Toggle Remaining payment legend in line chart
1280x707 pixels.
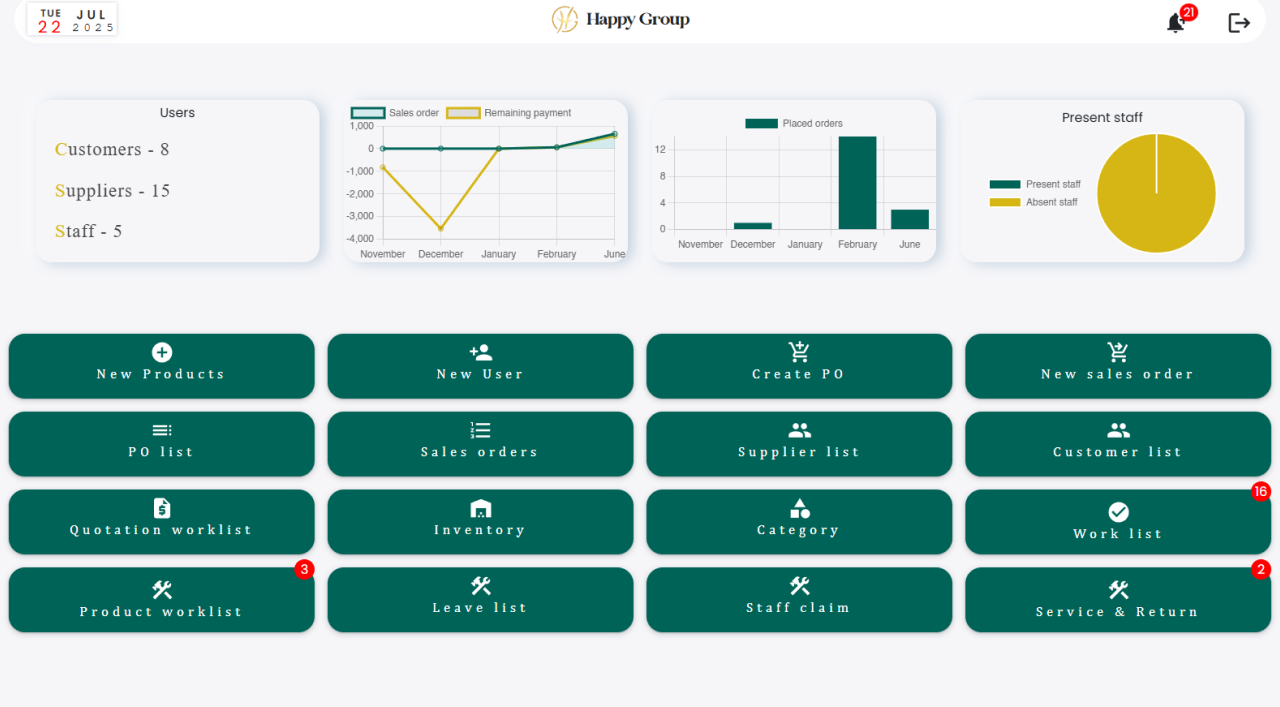click(509, 113)
